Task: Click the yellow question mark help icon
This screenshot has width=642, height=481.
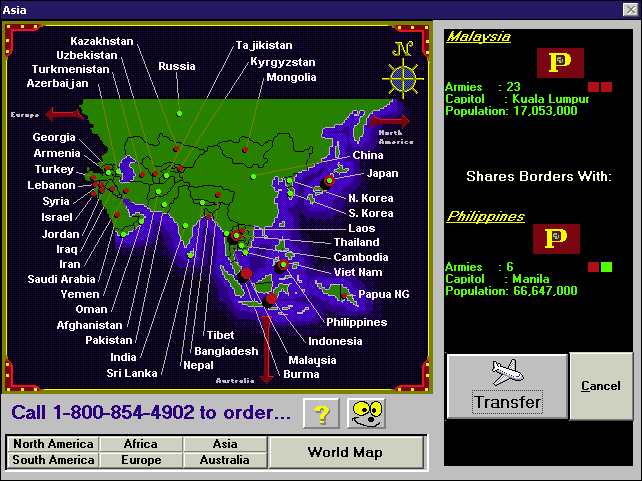Action: pyautogui.click(x=321, y=413)
